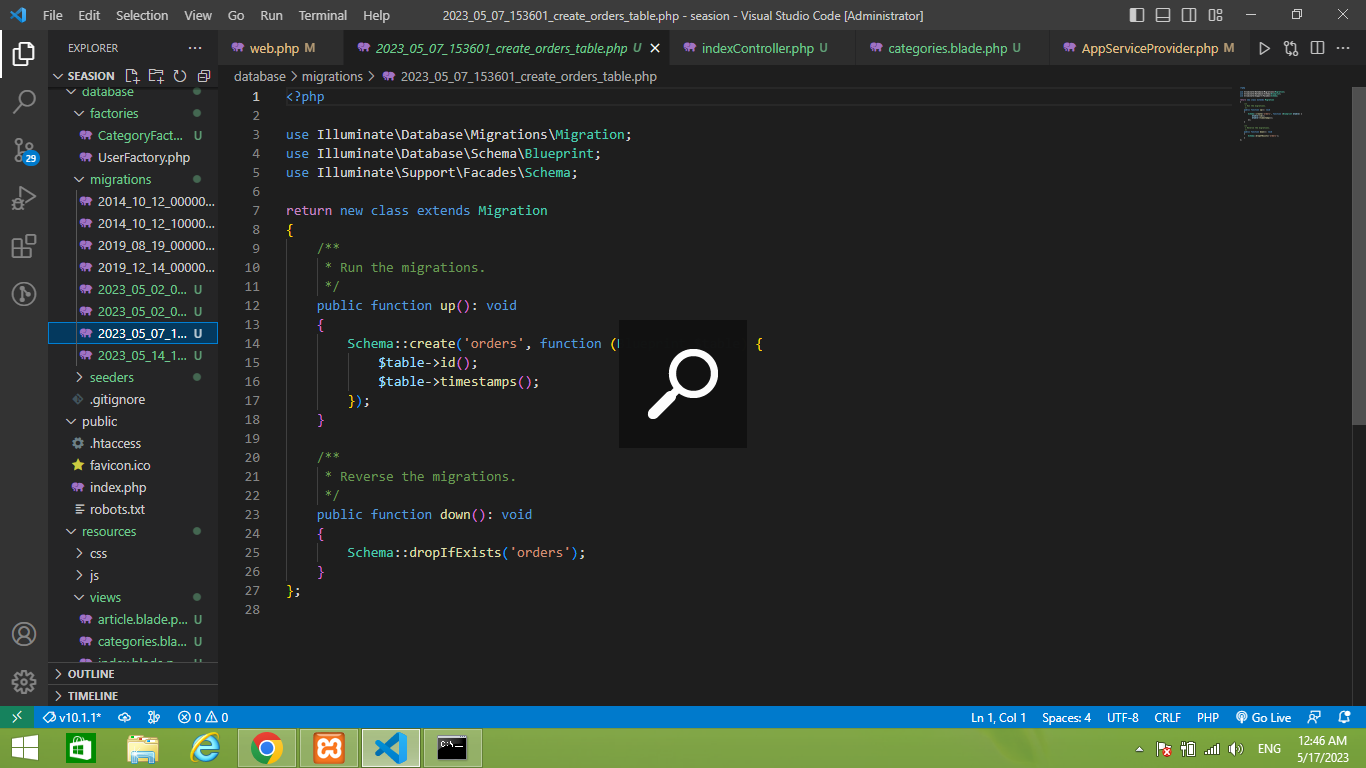Refresh the Explorer file tree
The height and width of the screenshot is (768, 1366).
[180, 76]
